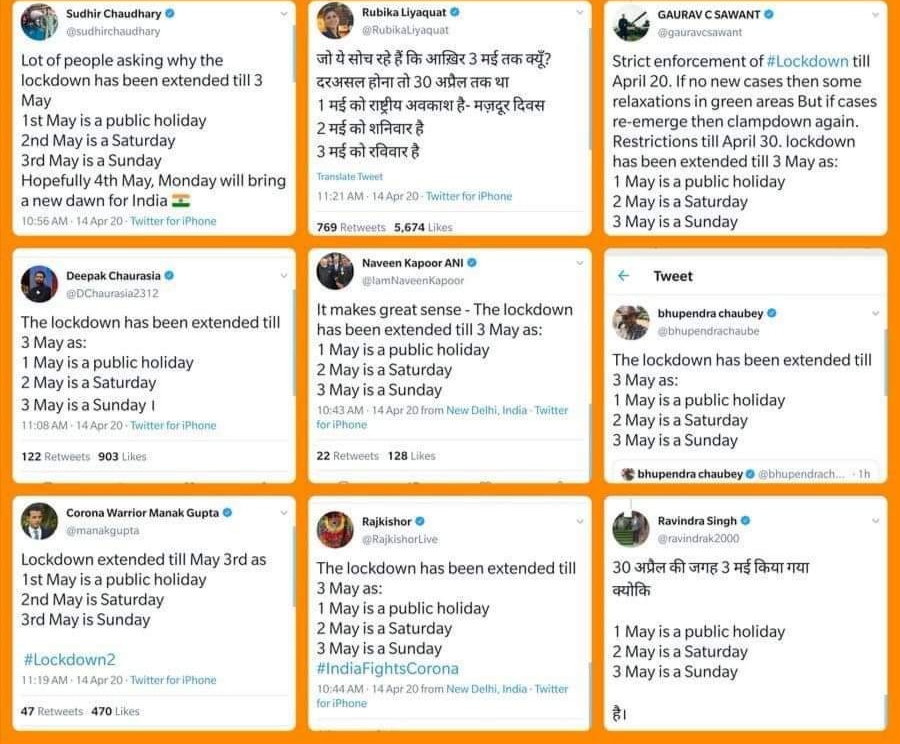Click bhupendra chaubey's profile avatar

(631, 322)
